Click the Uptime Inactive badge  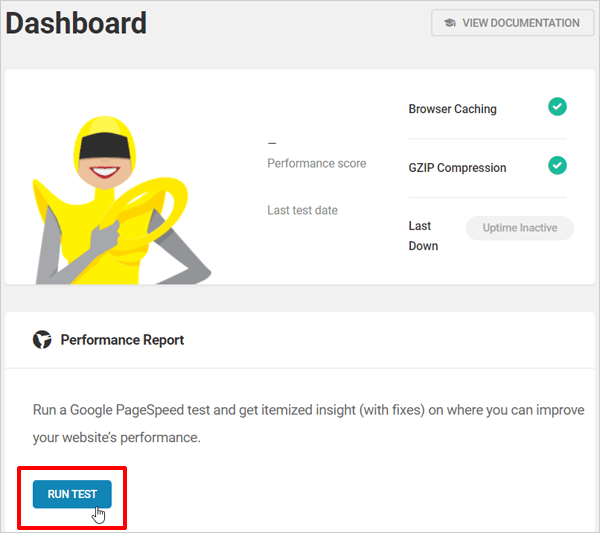click(x=520, y=228)
